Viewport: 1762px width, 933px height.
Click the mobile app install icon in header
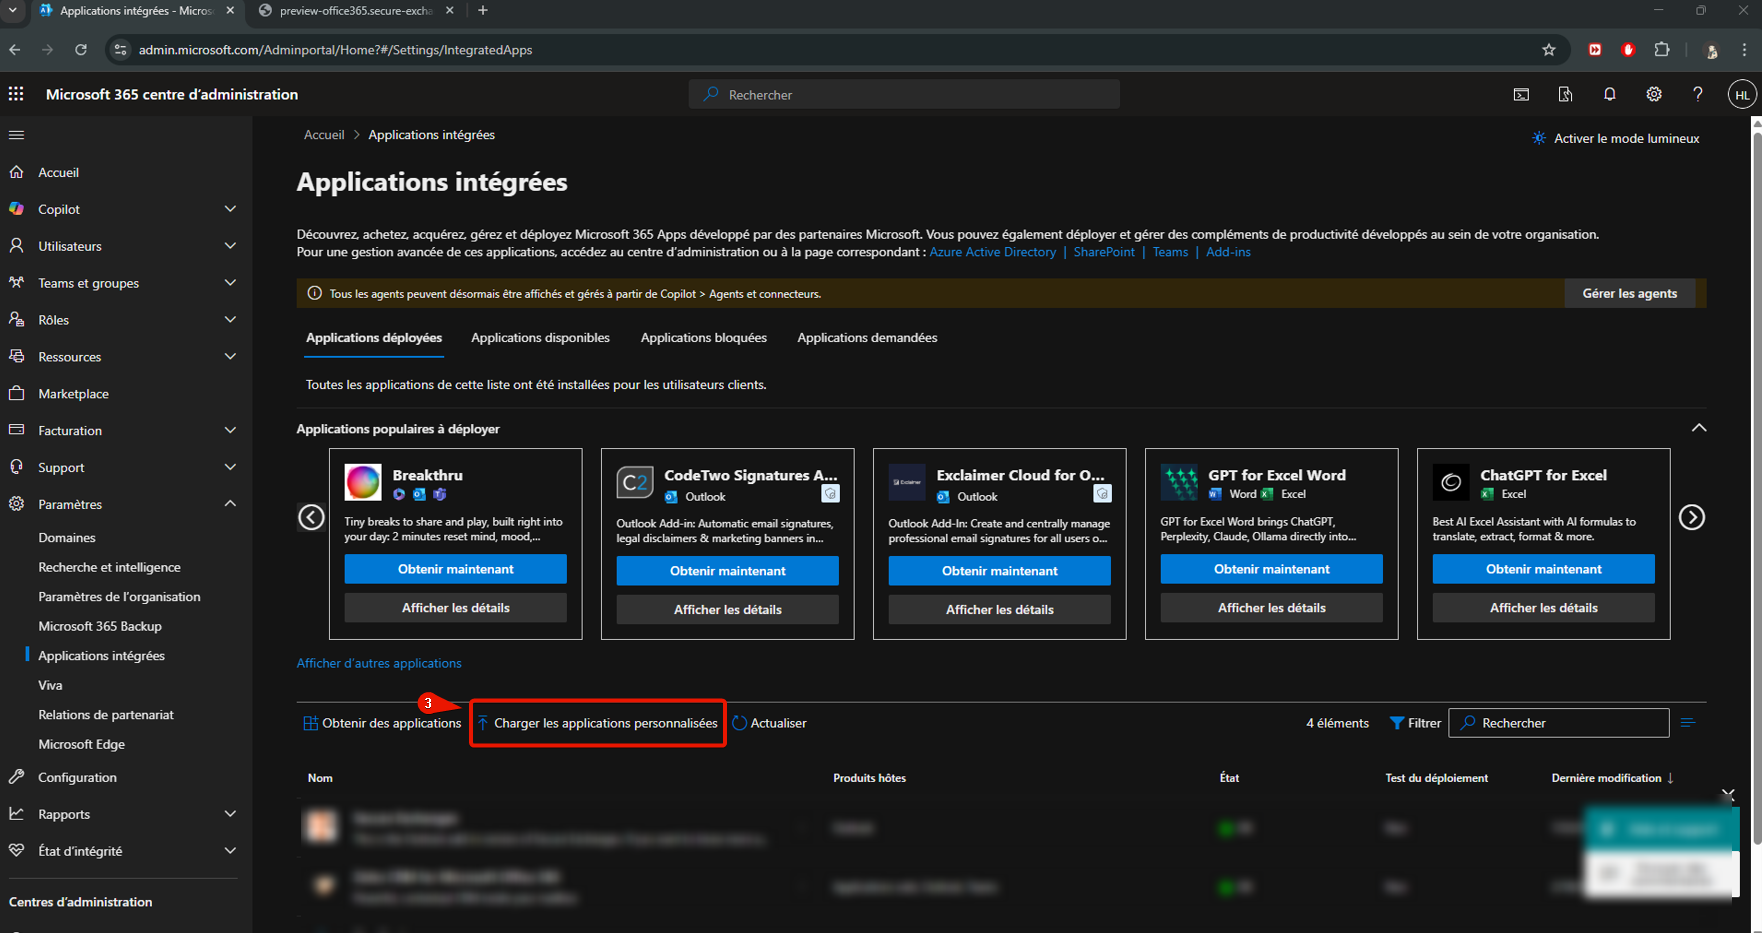(x=1565, y=94)
